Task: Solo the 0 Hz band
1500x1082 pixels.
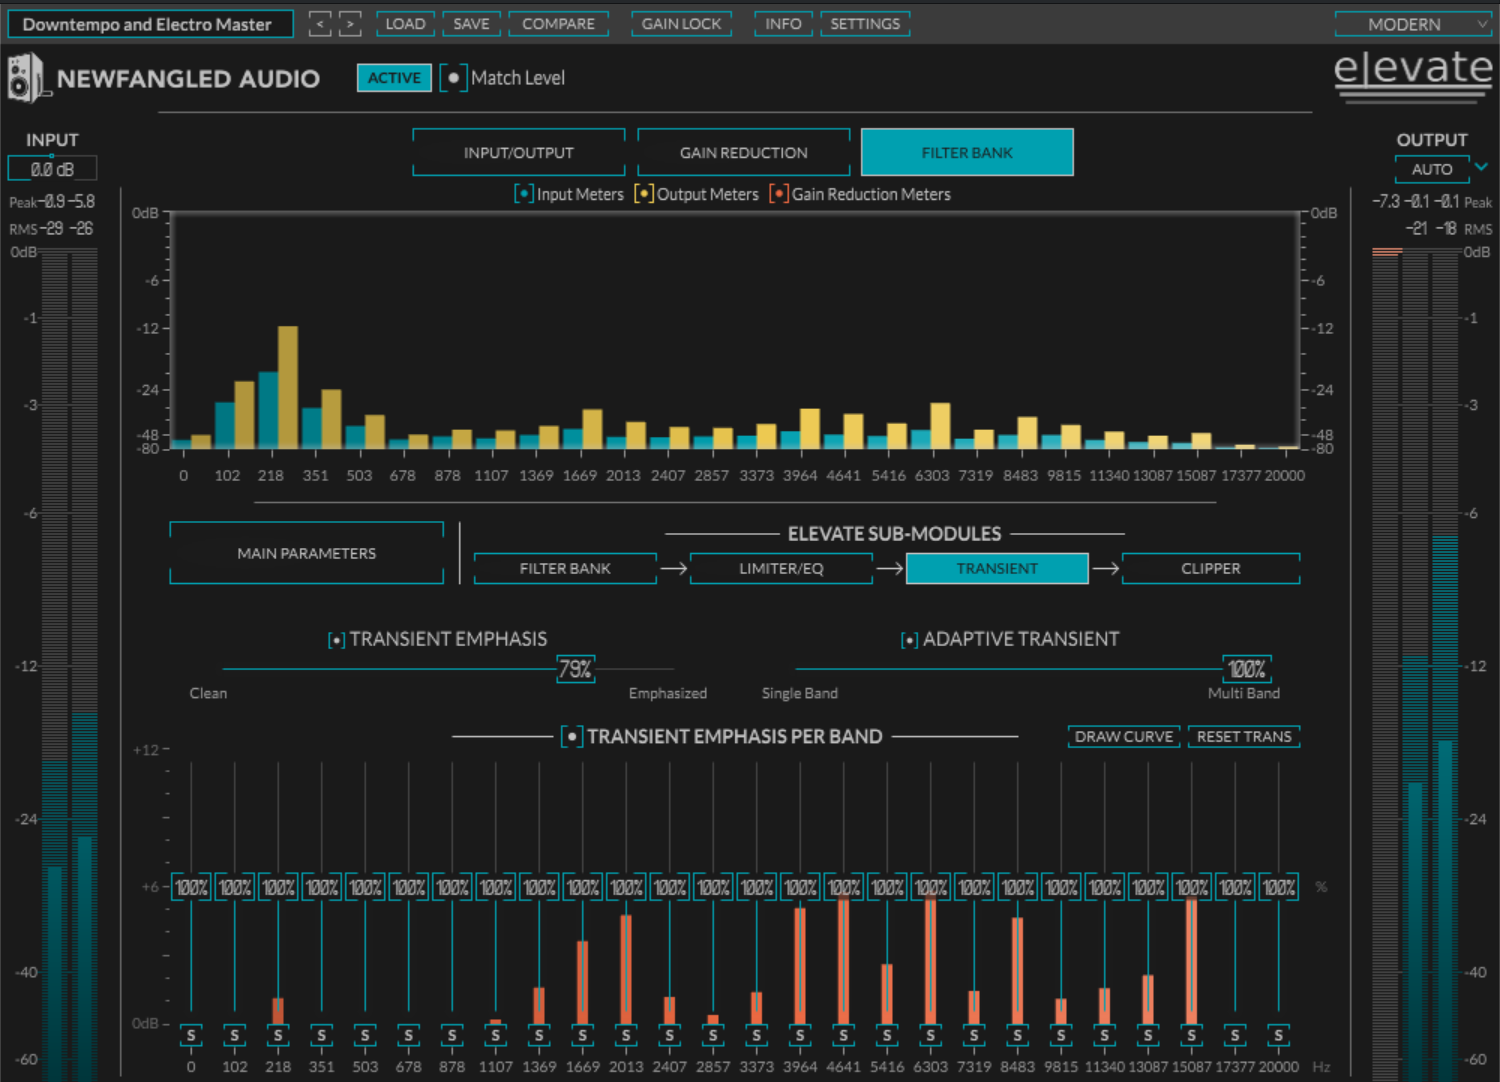Action: point(191,1036)
